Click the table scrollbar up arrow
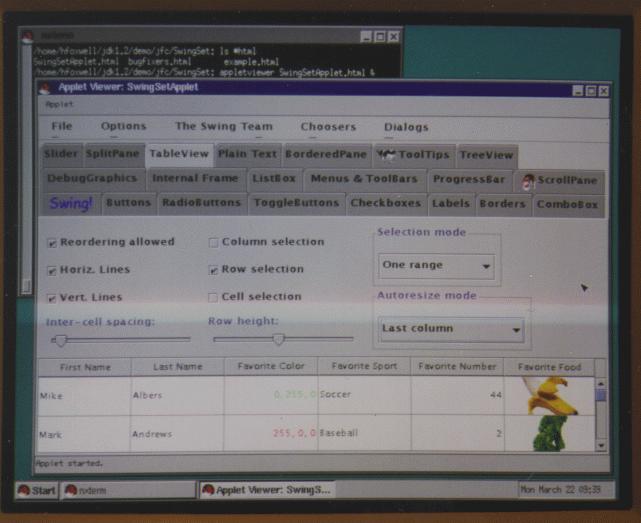Viewport: 641px width, 523px height. pyautogui.click(x=601, y=384)
